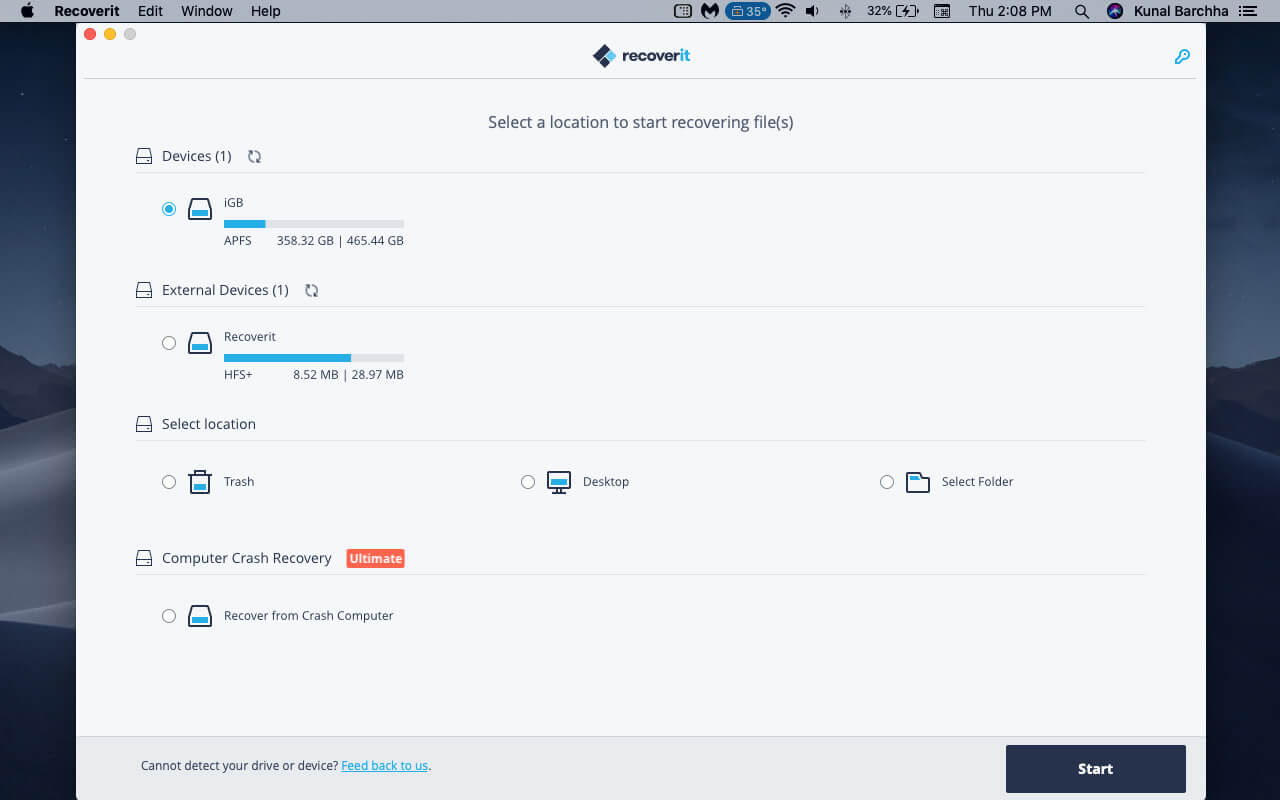Screen dimensions: 1280x800
Task: Click the Thu 2:08 PM clock
Action: click(x=1010, y=11)
